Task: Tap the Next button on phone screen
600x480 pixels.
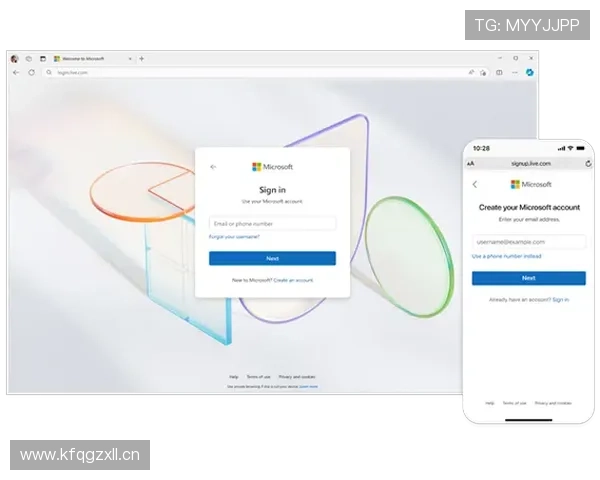Action: (x=529, y=278)
